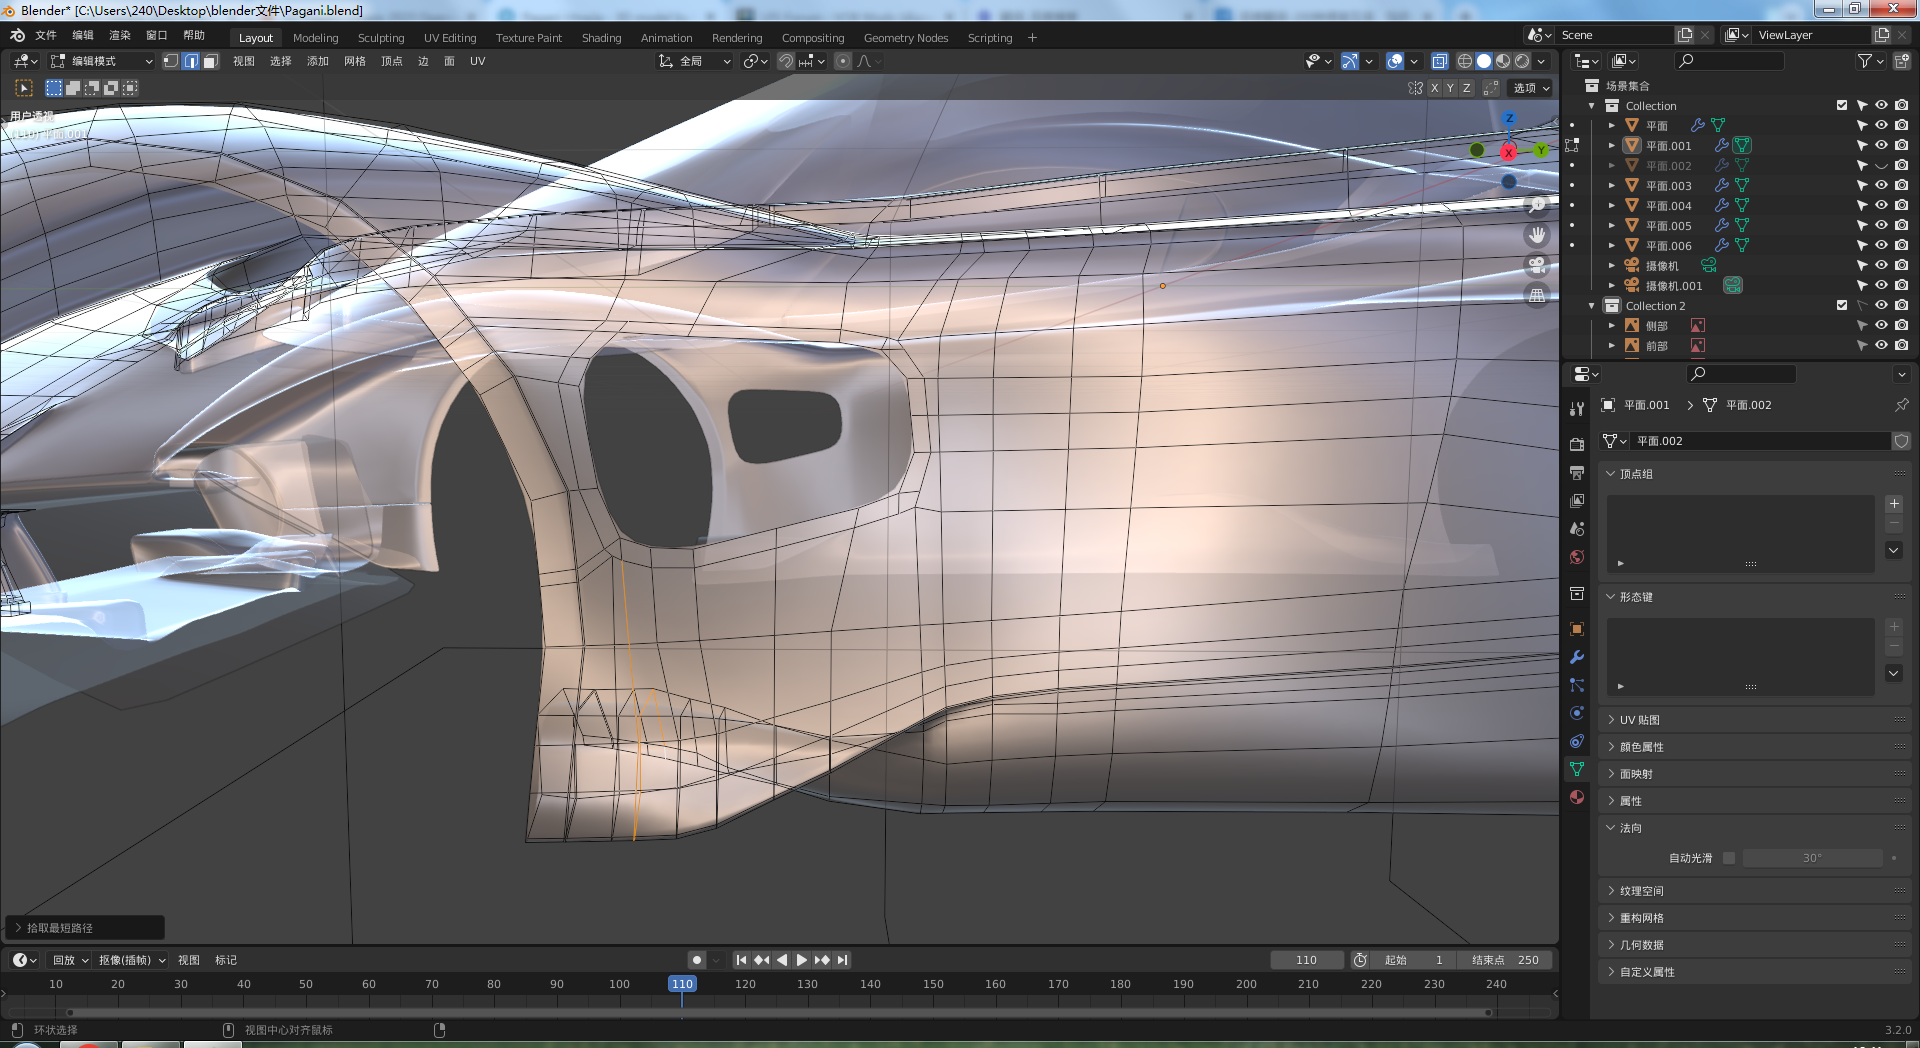Viewport: 1920px width, 1048px height.
Task: Expand the UV 贴图 panel
Action: [1640, 720]
